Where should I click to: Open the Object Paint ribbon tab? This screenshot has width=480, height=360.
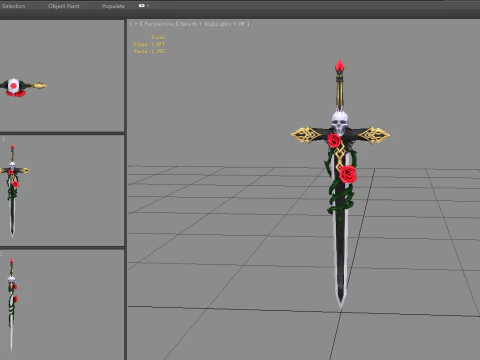tap(64, 6)
